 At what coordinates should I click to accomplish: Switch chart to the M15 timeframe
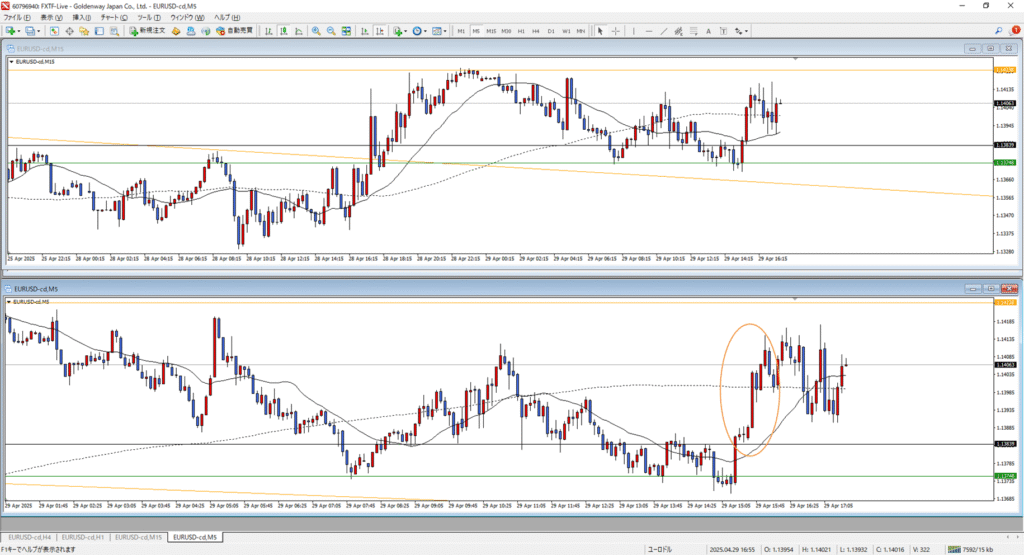tap(491, 31)
